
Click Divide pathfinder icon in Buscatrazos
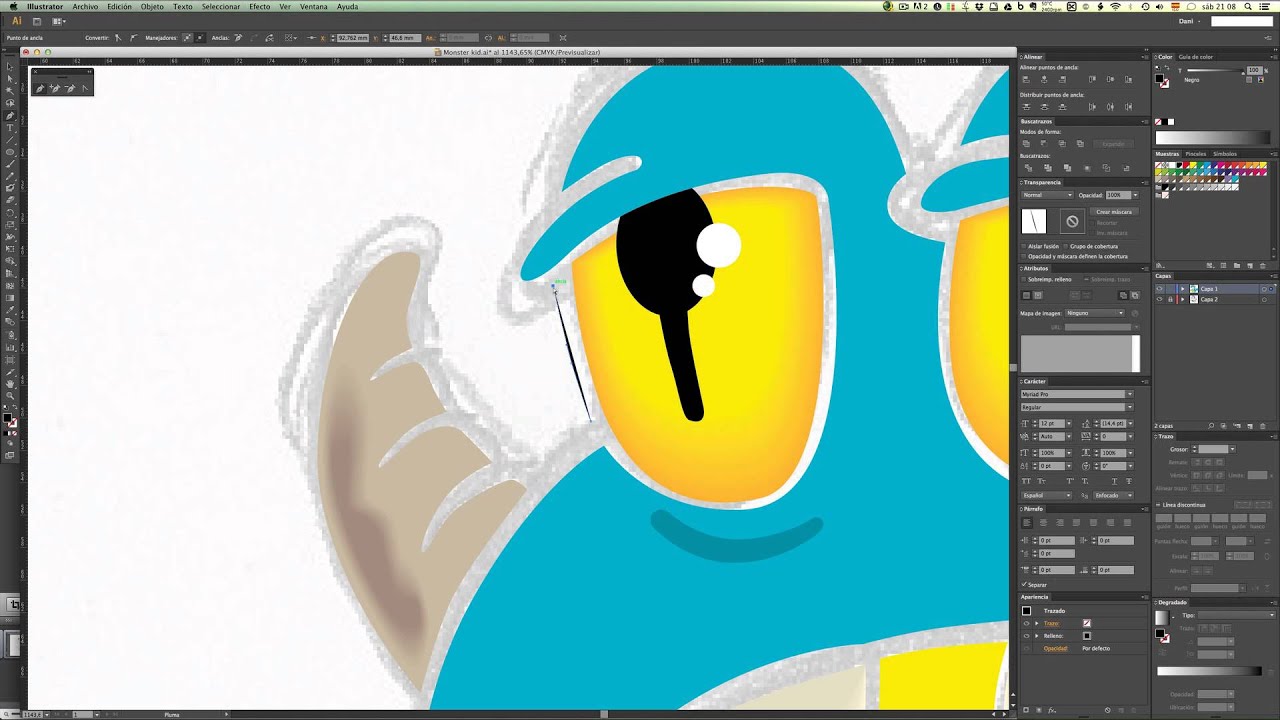(1028, 168)
